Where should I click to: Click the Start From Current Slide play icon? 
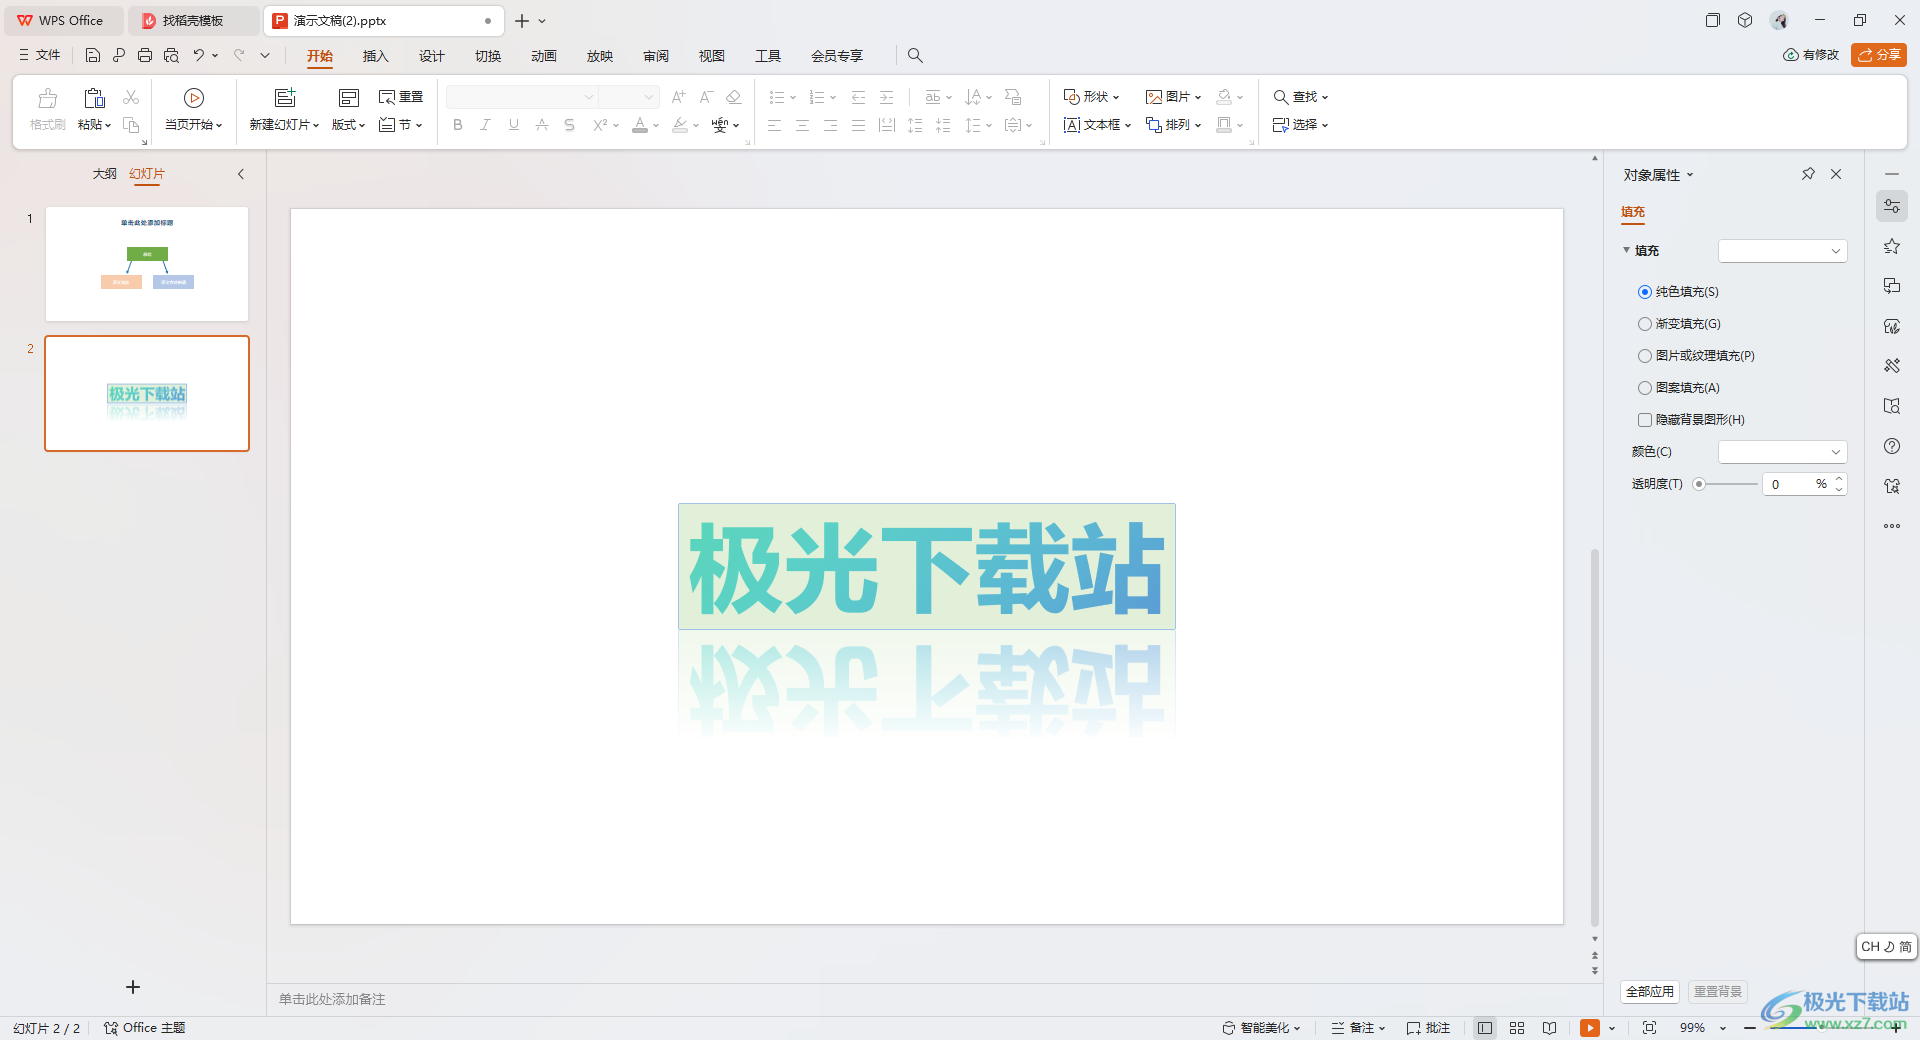click(194, 97)
